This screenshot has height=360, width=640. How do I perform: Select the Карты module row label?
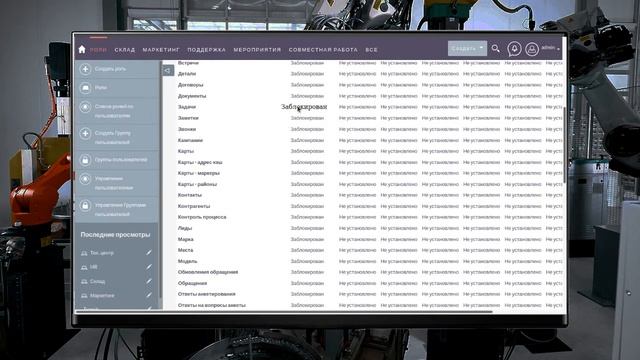186,151
